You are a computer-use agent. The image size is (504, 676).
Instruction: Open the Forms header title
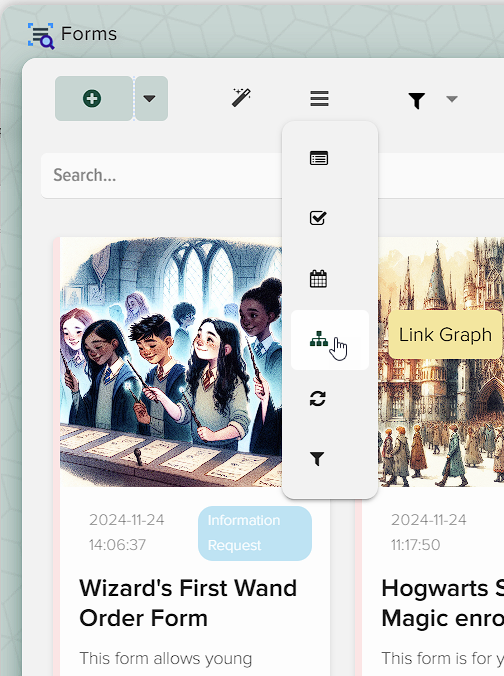(x=89, y=34)
